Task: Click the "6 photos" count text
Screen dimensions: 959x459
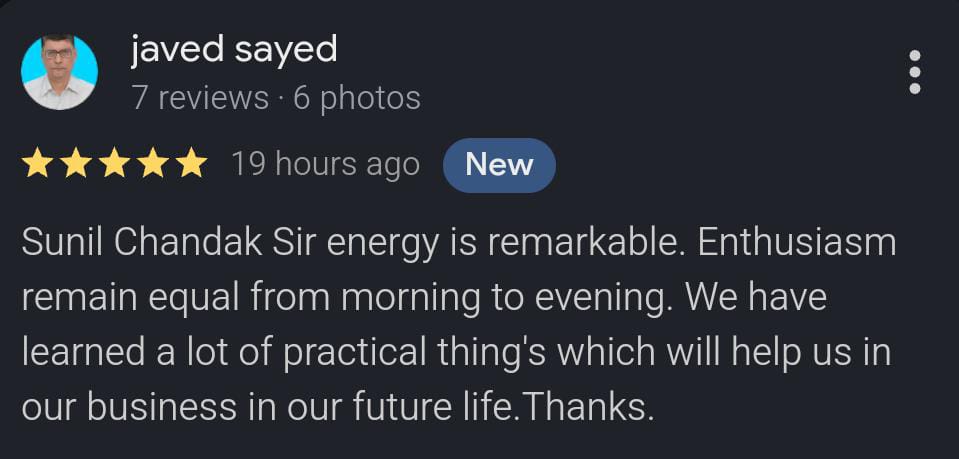Action: (357, 98)
